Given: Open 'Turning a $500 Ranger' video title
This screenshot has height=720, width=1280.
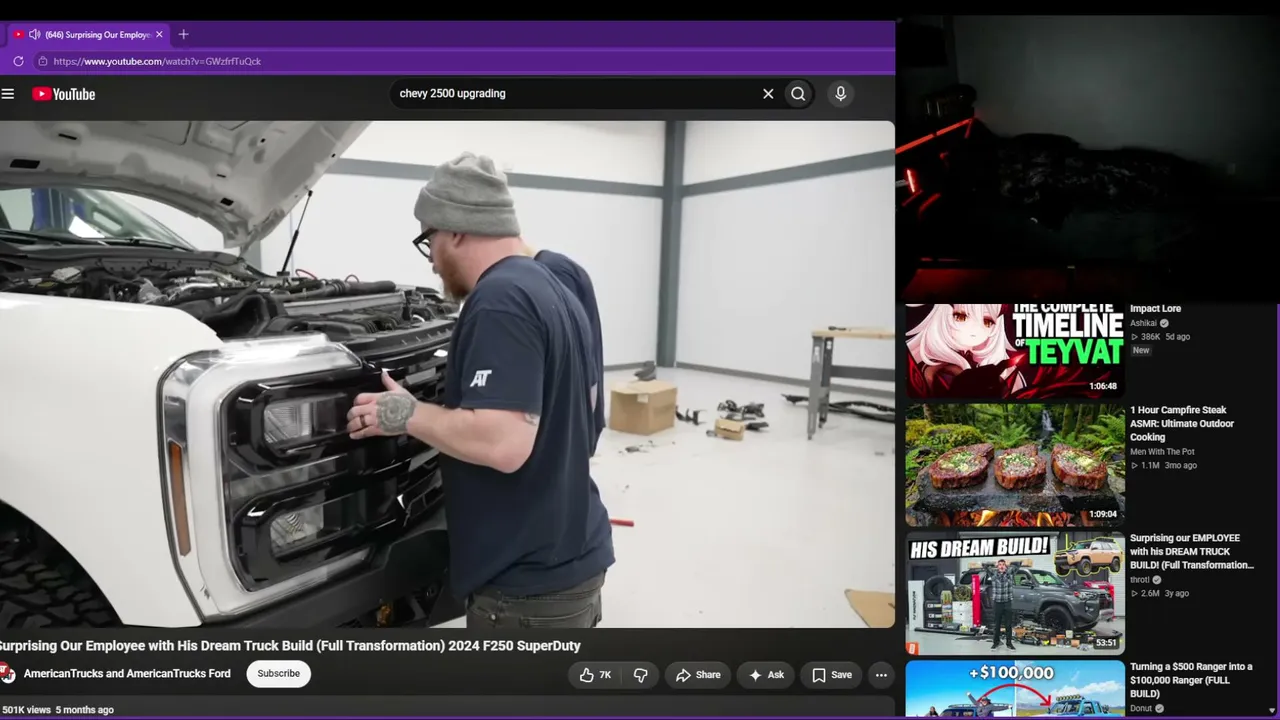Looking at the screenshot, I should (x=1191, y=680).
